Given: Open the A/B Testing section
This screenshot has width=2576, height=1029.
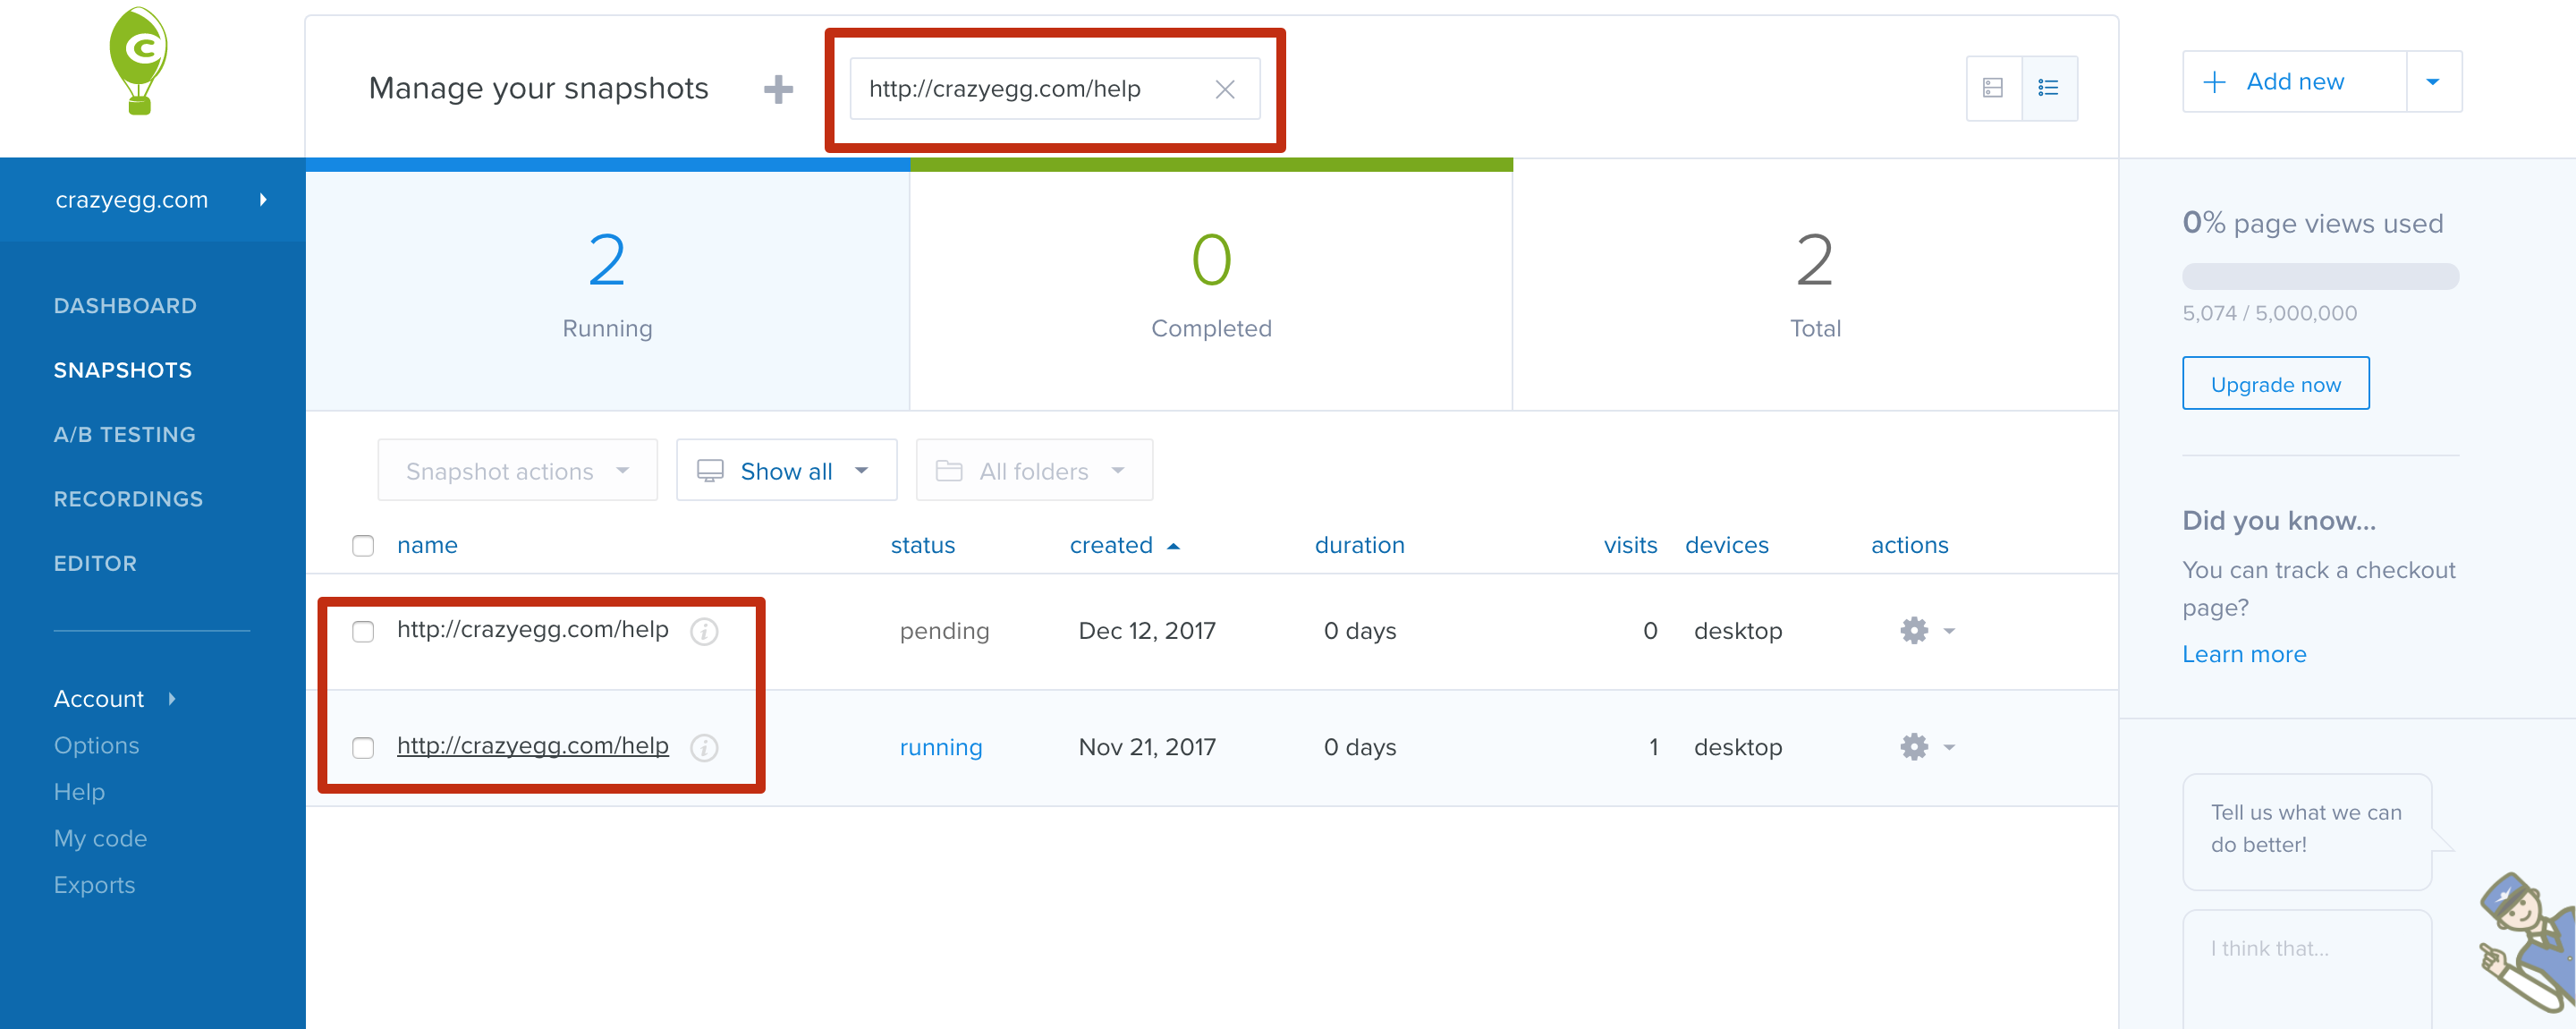Looking at the screenshot, I should point(125,435).
